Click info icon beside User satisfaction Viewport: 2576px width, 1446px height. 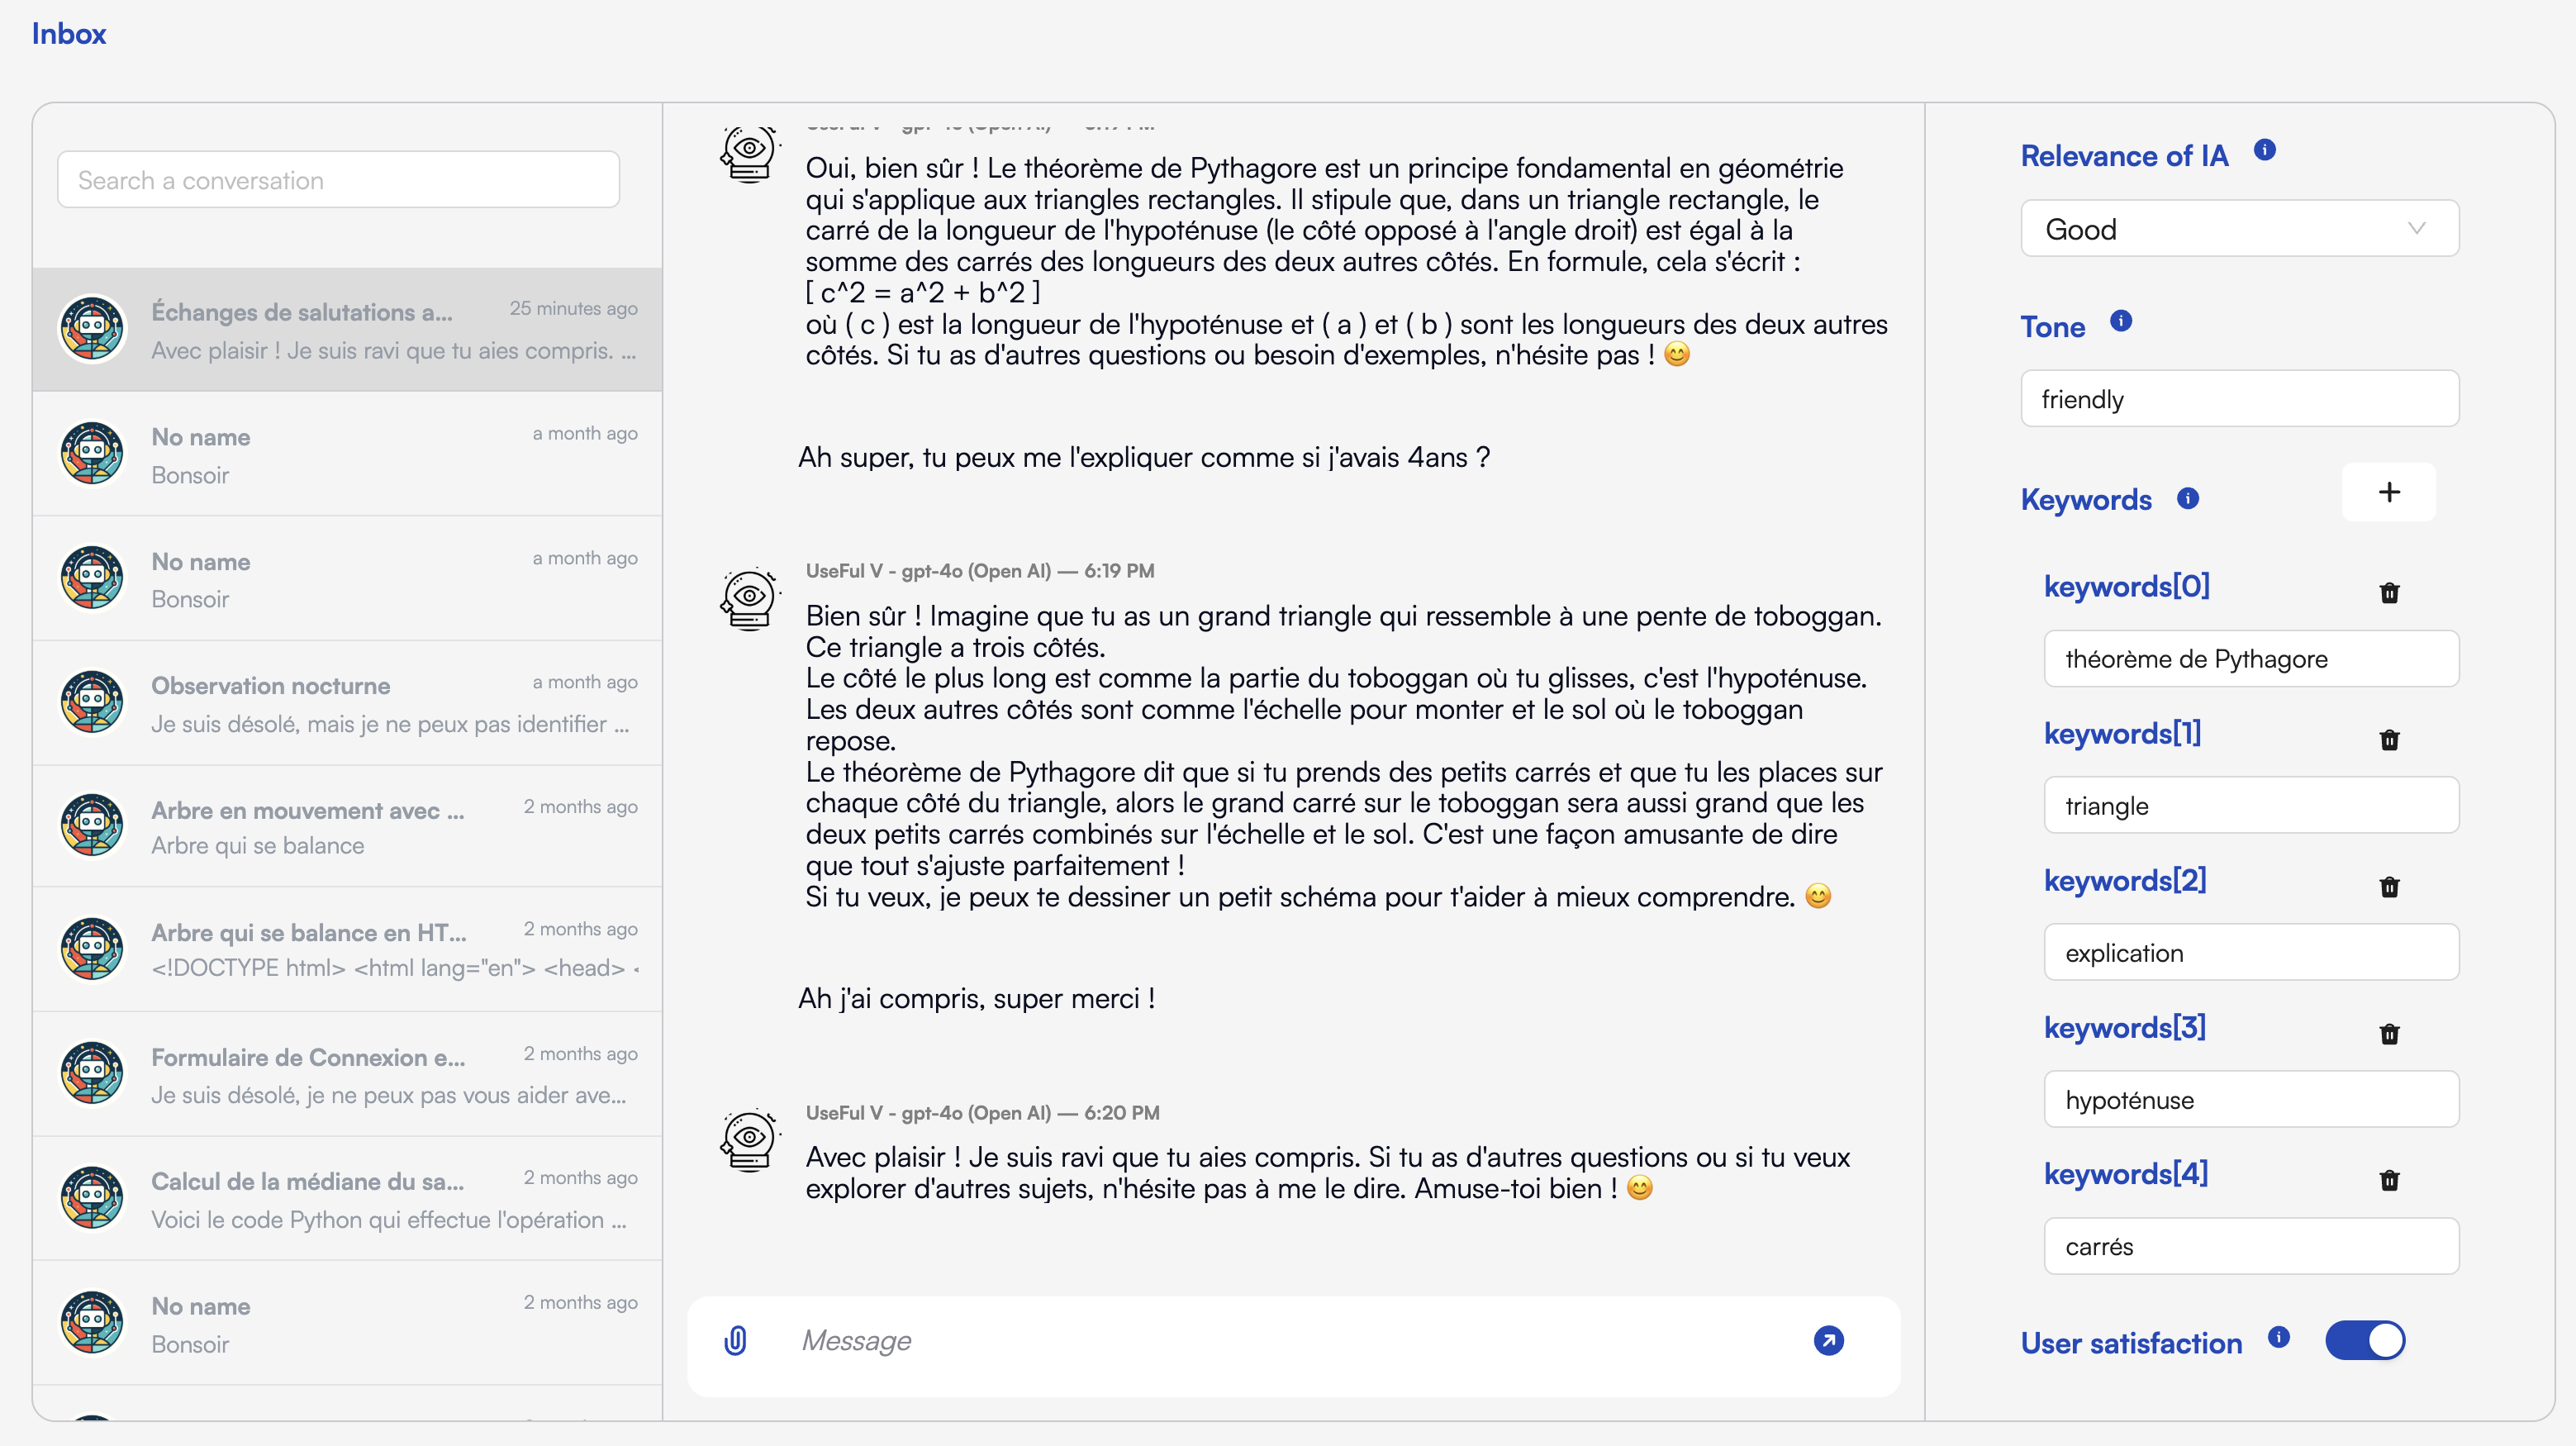pyautogui.click(x=2279, y=1337)
